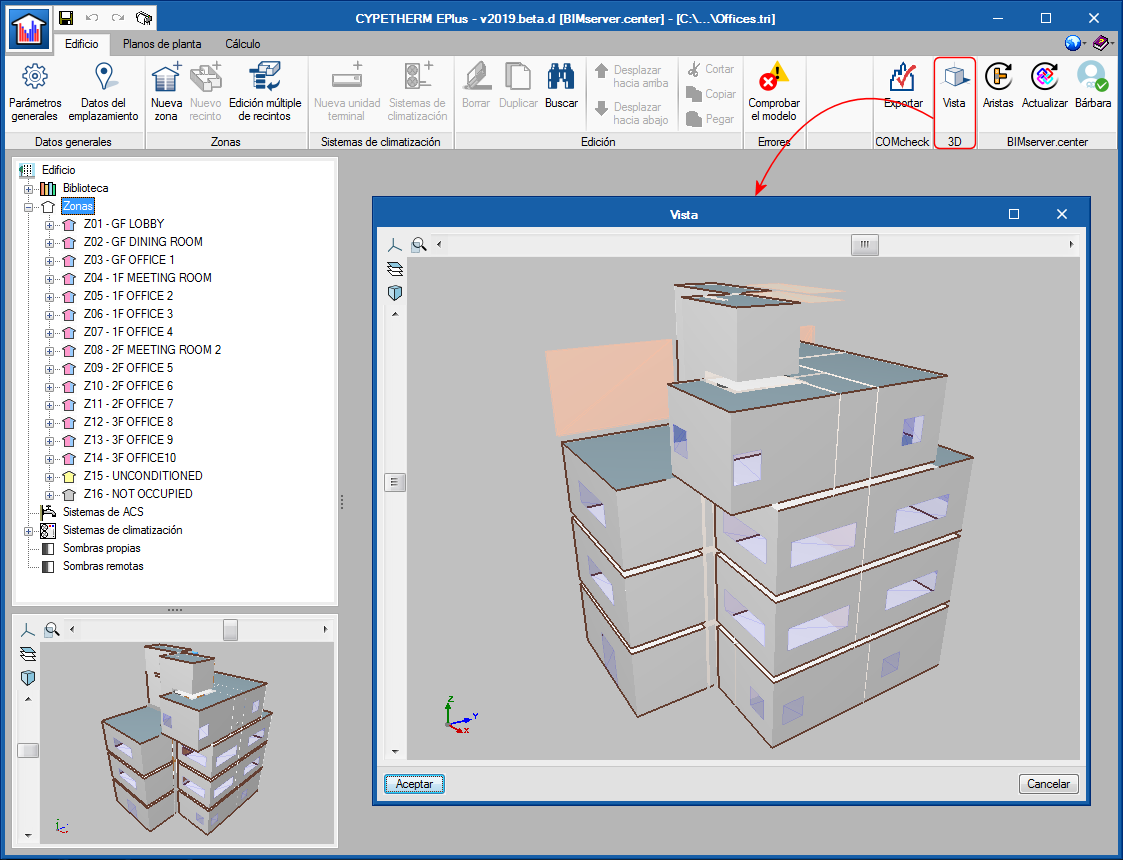Toggle the 3D cube view icon in Vista dialog

[395, 293]
